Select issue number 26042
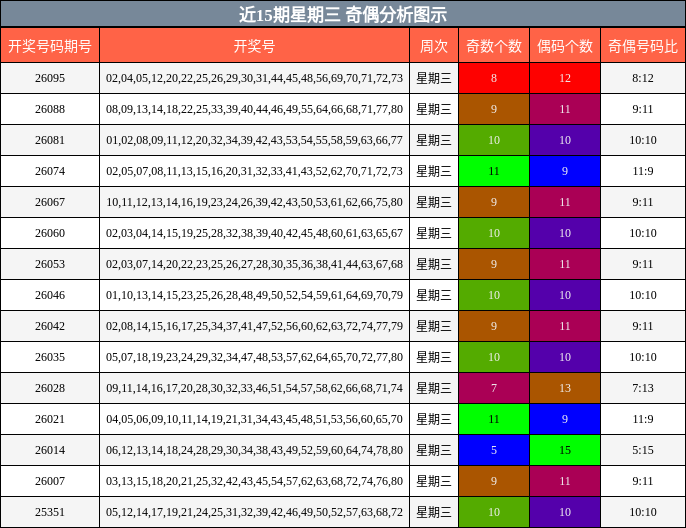Viewport: 686px width, 528px height. (50, 326)
